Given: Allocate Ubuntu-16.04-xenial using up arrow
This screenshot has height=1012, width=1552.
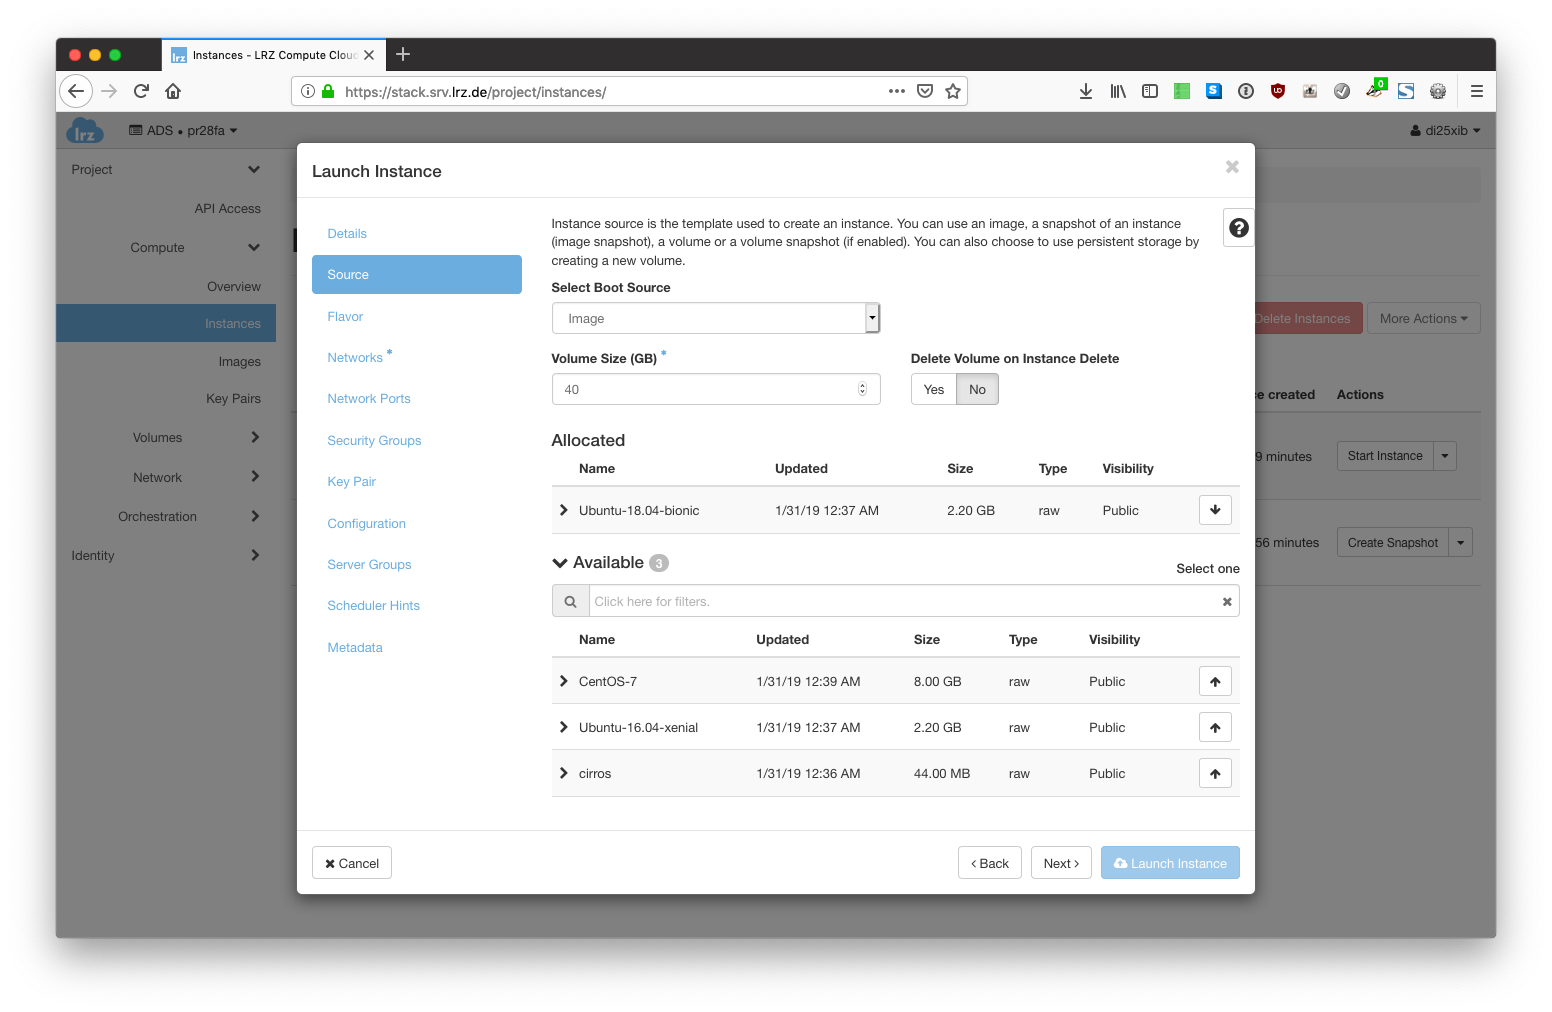Looking at the screenshot, I should [1215, 728].
